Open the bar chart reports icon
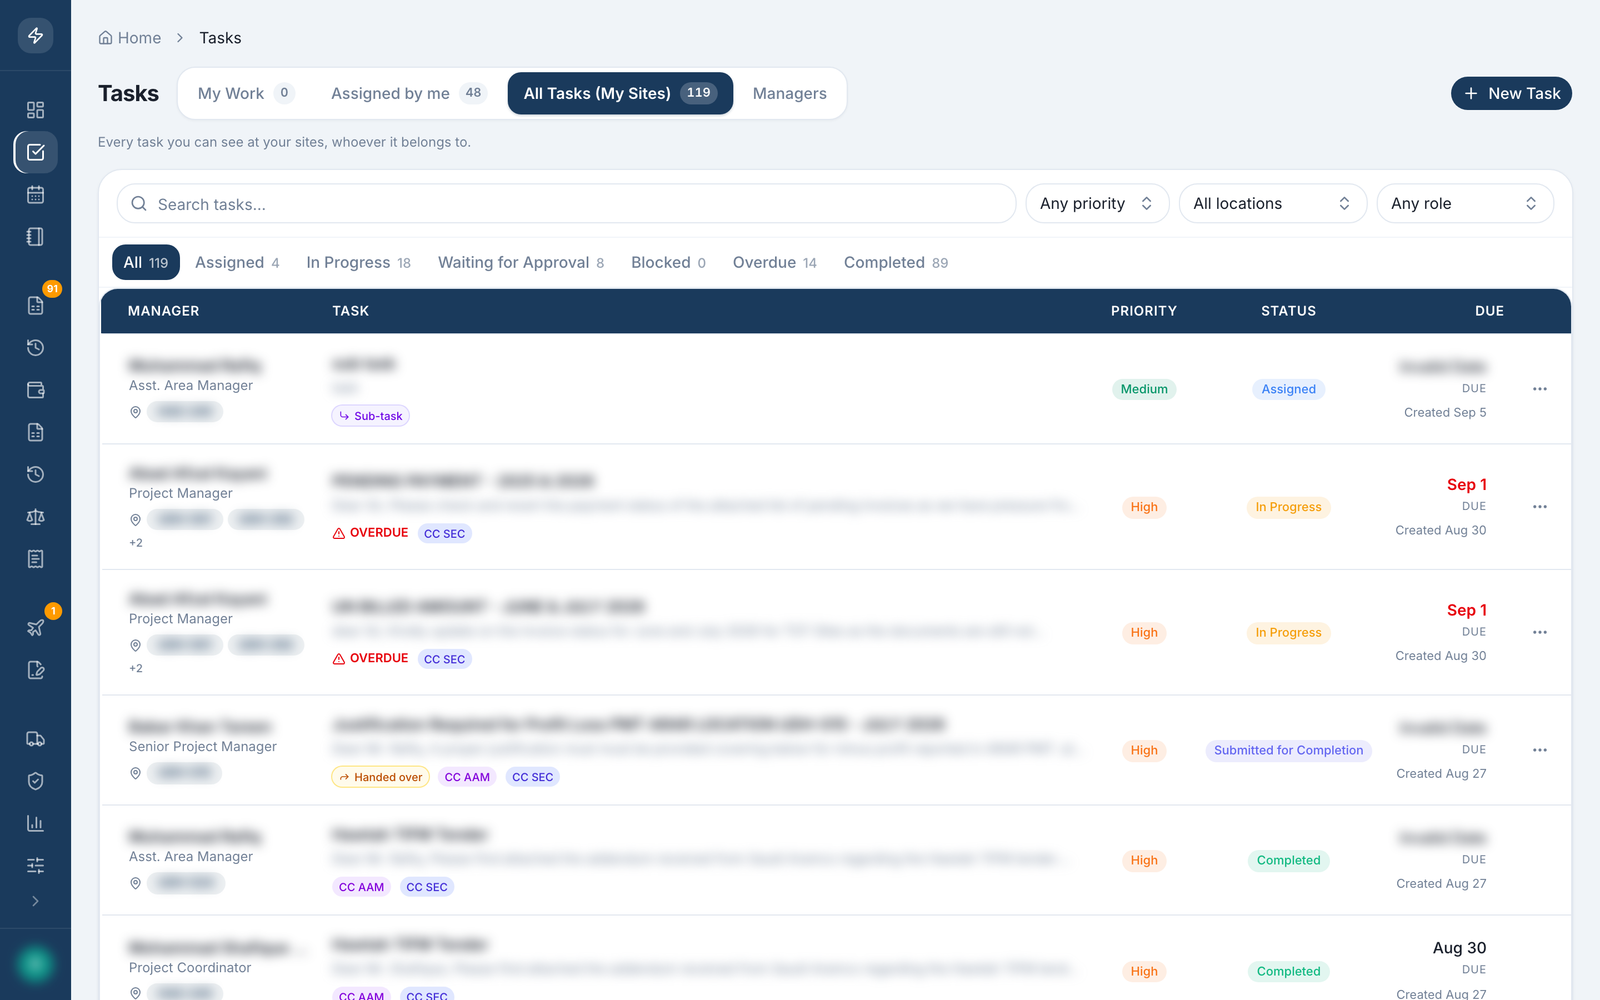The image size is (1600, 1000). [x=35, y=823]
